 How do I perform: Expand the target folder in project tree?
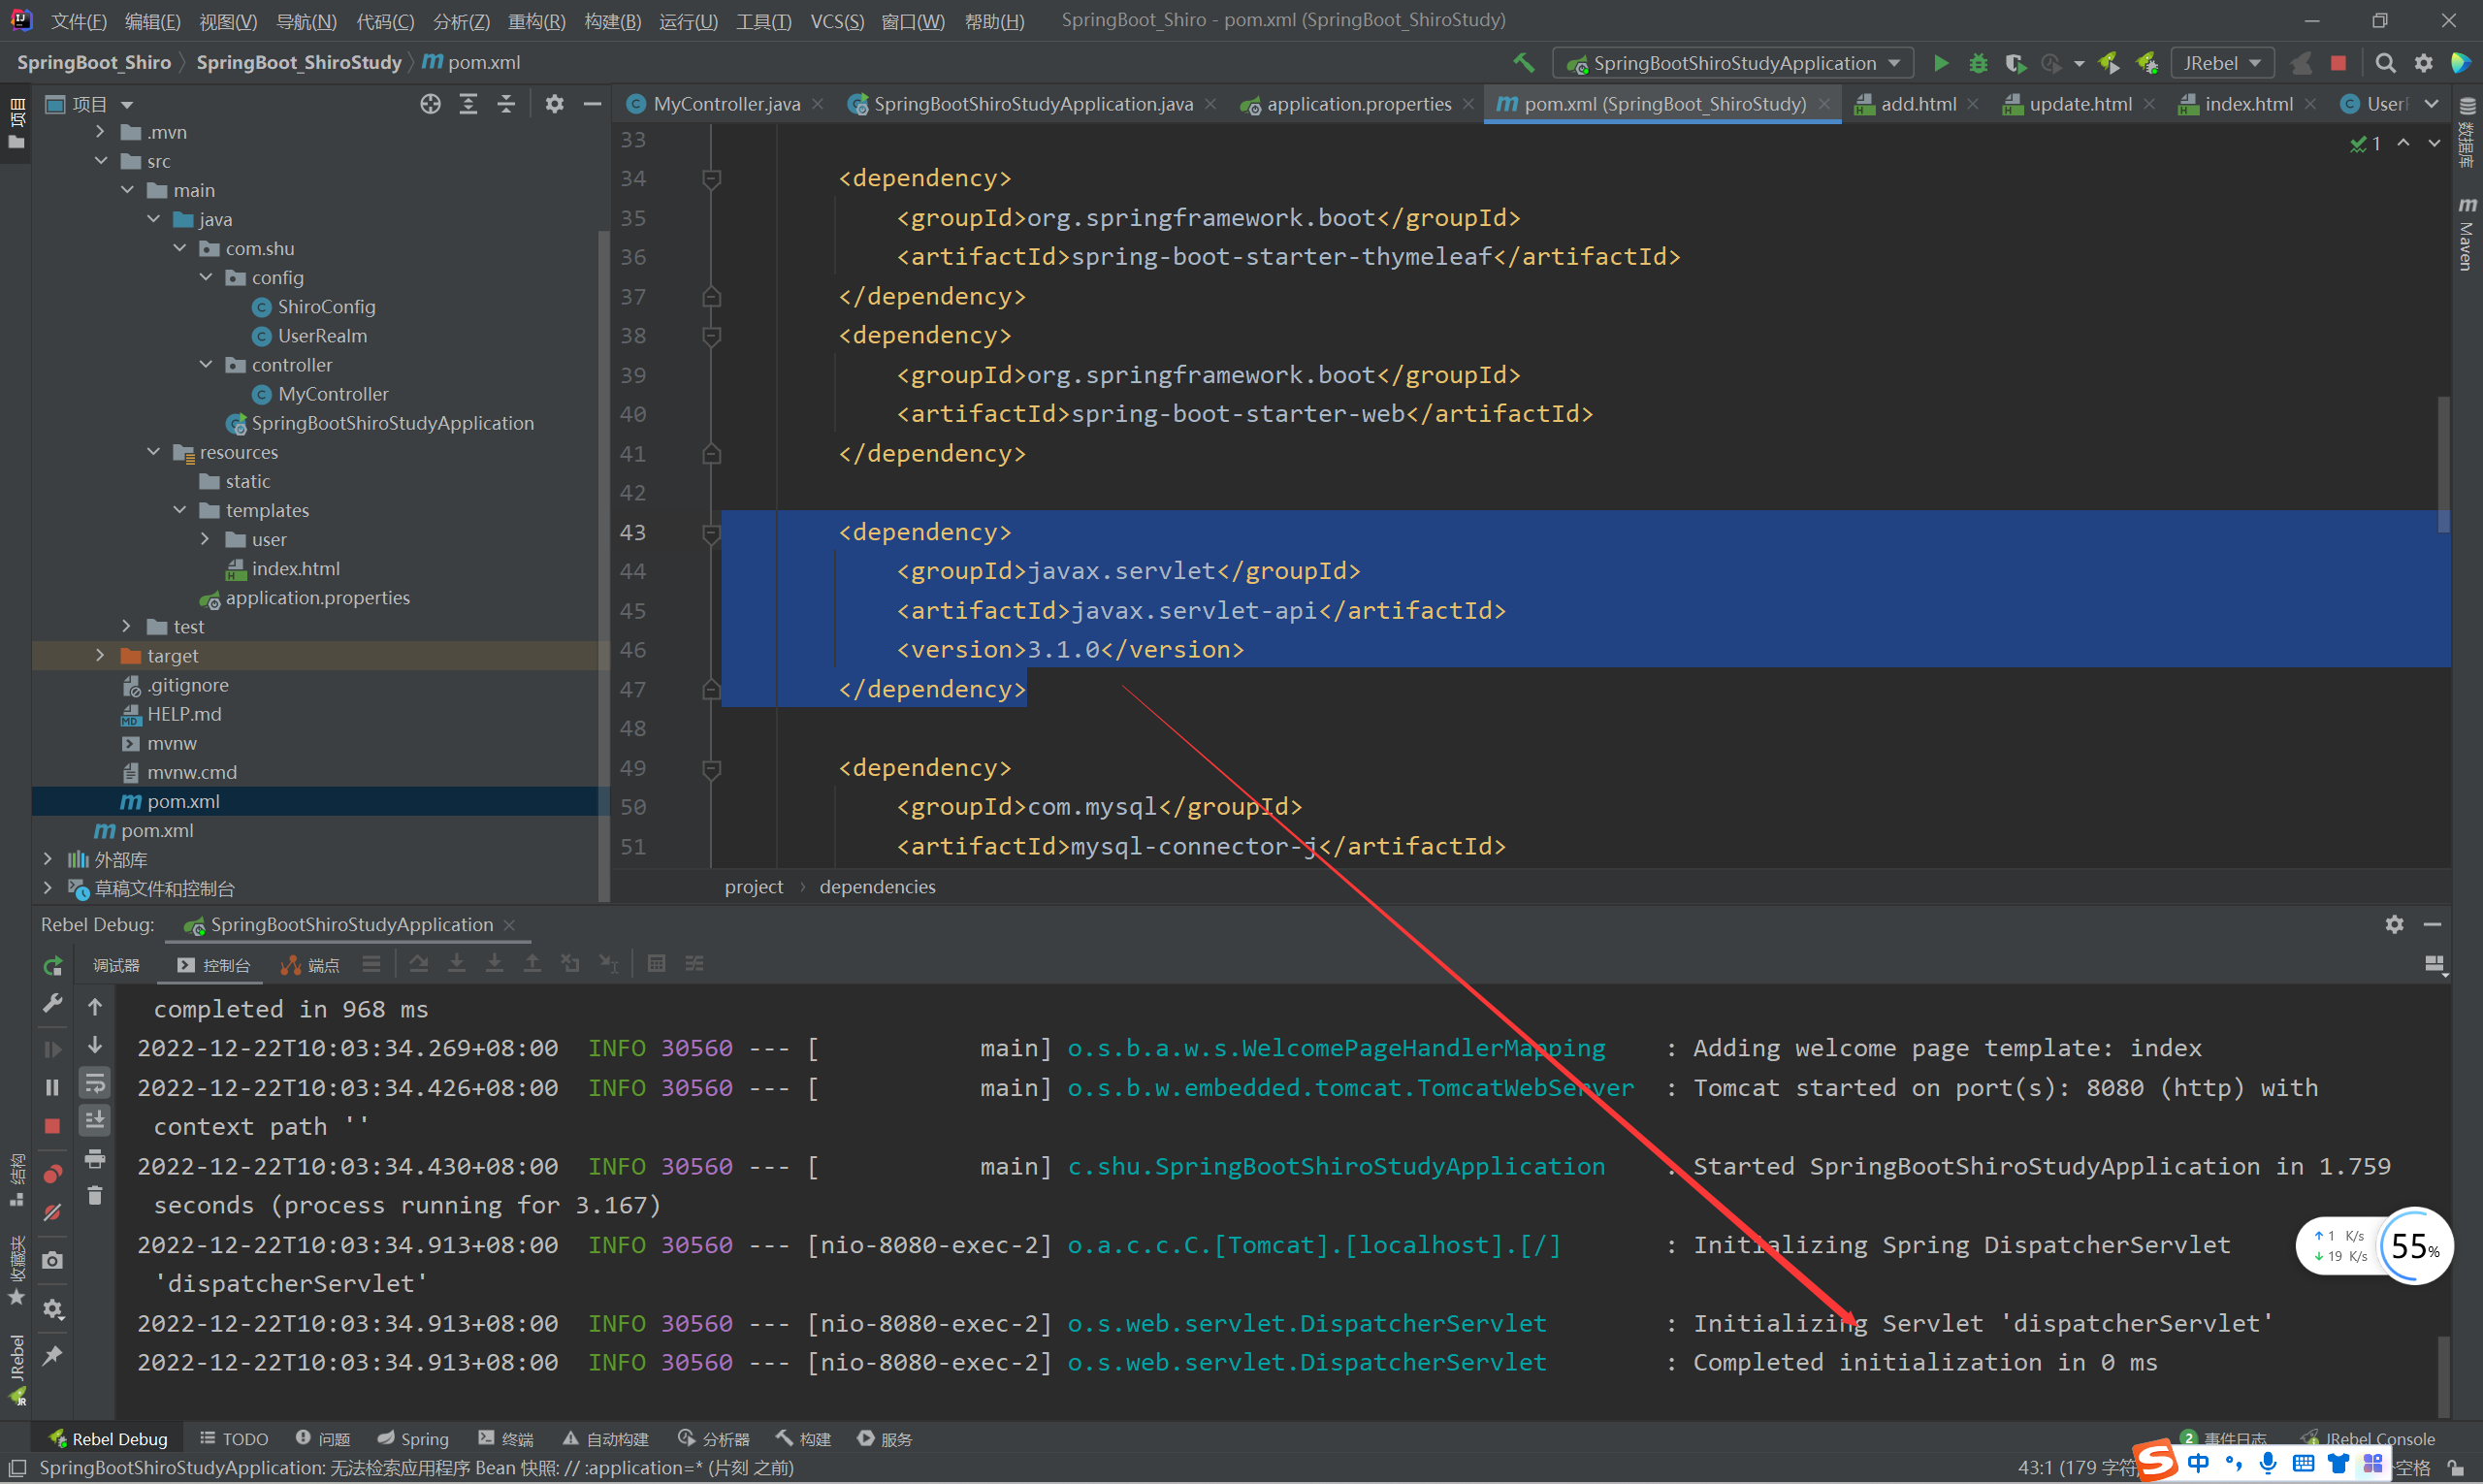tap(100, 656)
